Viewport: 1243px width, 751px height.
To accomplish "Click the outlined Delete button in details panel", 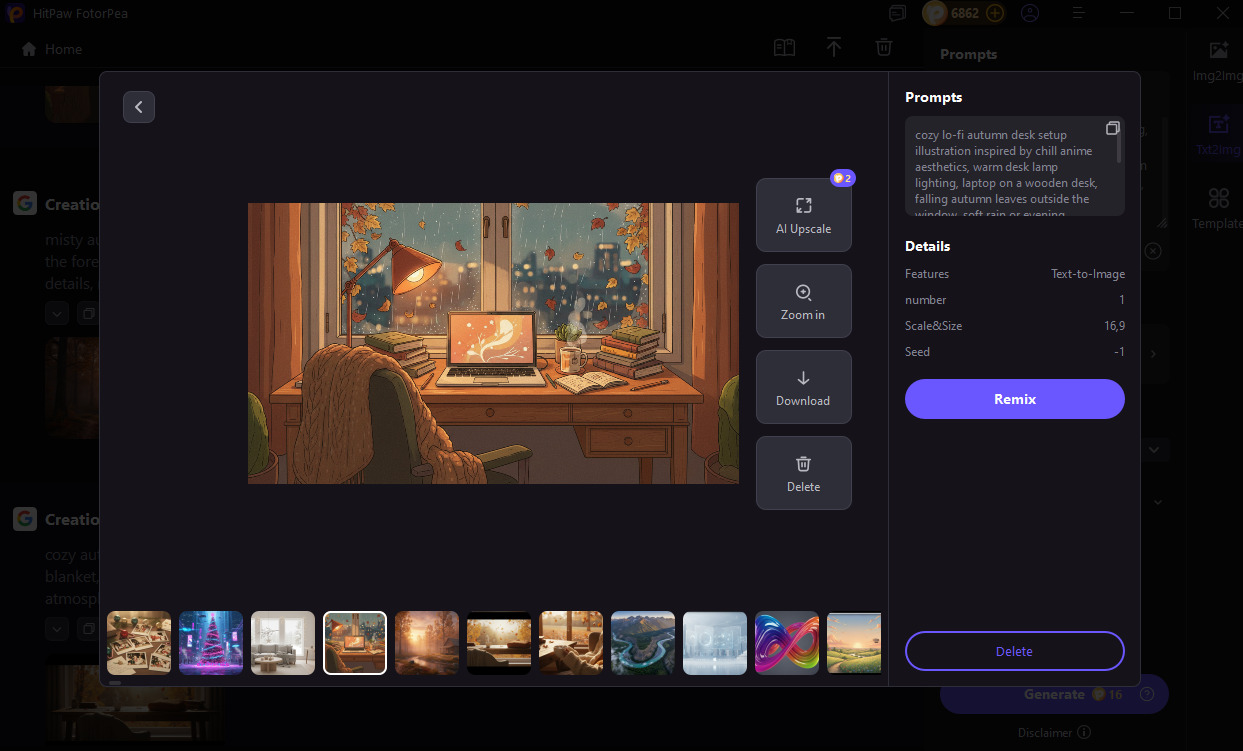I will [x=1014, y=651].
